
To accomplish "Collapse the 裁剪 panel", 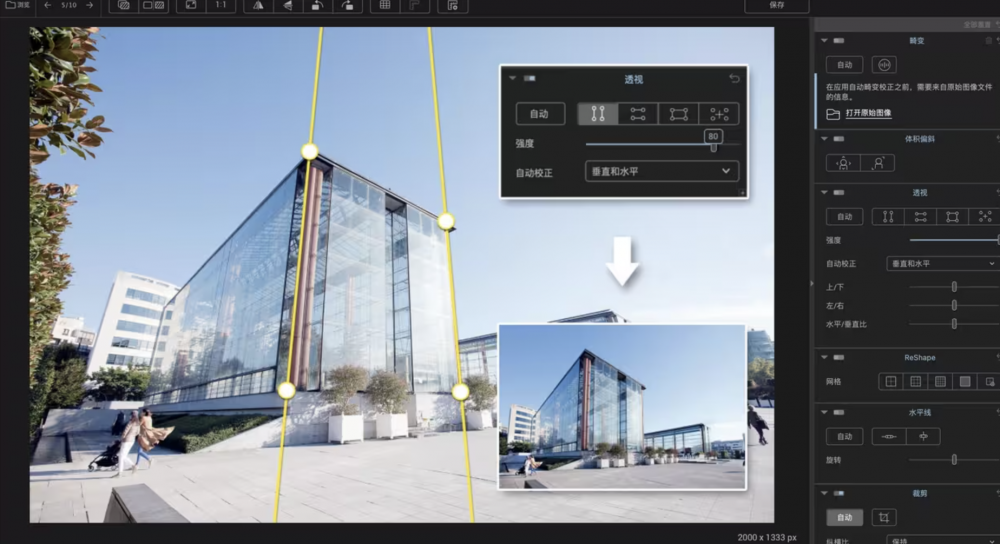I will [x=824, y=493].
